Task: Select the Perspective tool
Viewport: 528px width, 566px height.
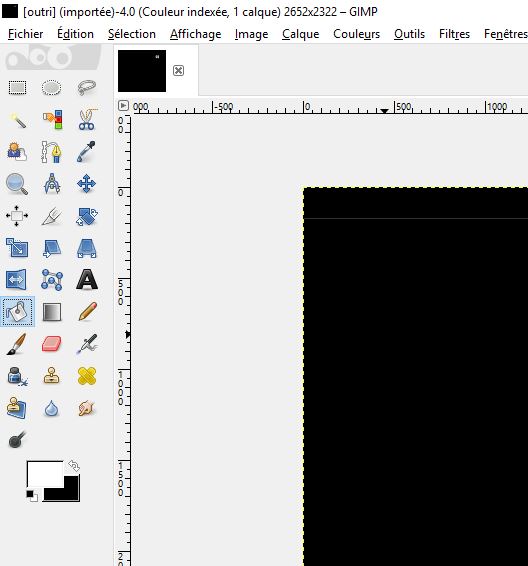Action: tap(87, 248)
